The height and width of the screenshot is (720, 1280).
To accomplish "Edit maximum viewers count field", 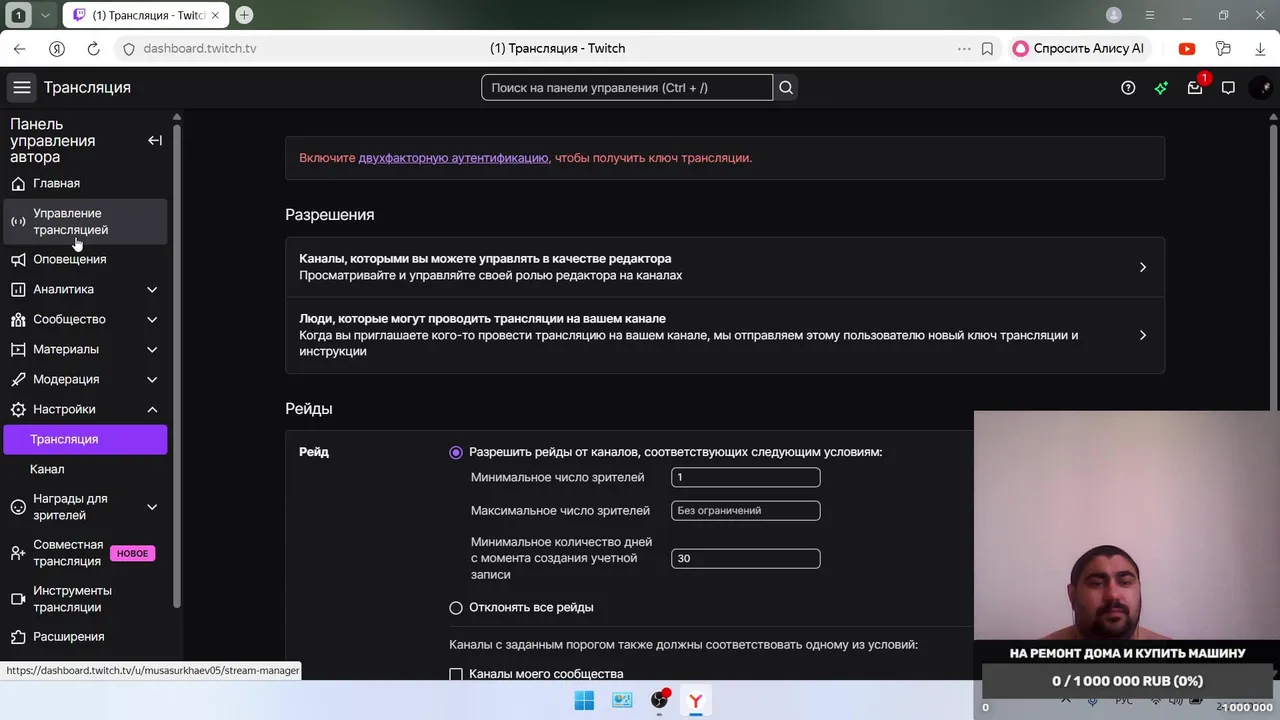I will 746,510.
